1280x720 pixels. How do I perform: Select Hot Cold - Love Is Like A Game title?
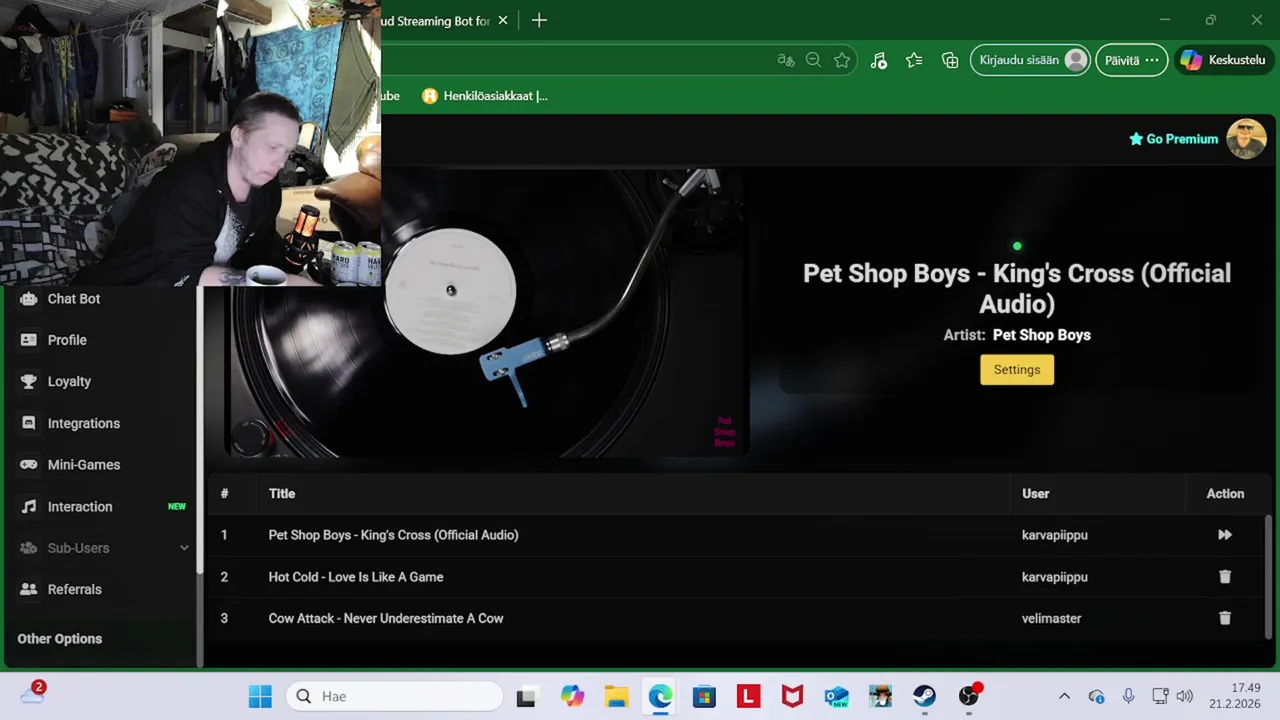356,577
